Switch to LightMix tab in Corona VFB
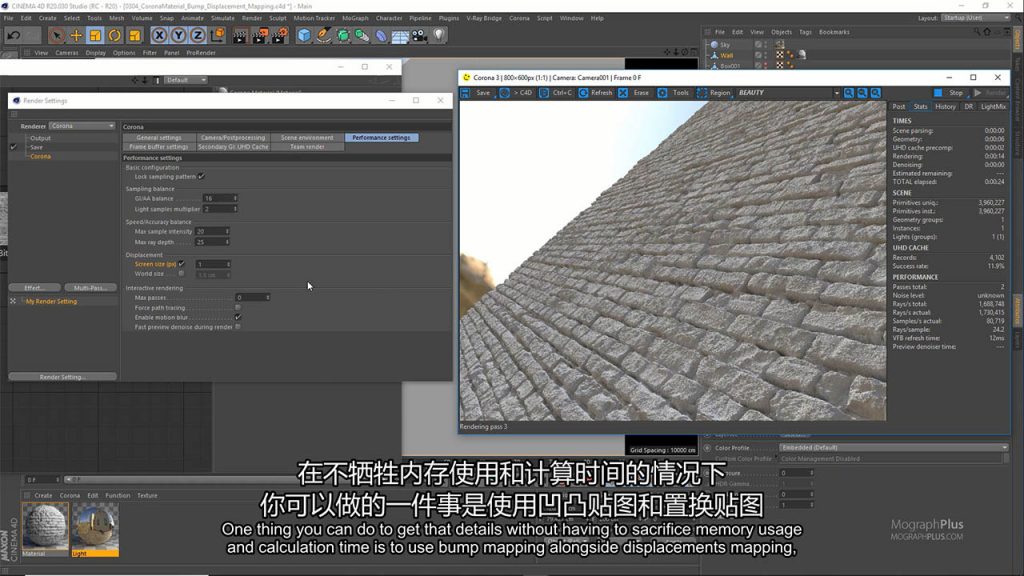 point(993,106)
